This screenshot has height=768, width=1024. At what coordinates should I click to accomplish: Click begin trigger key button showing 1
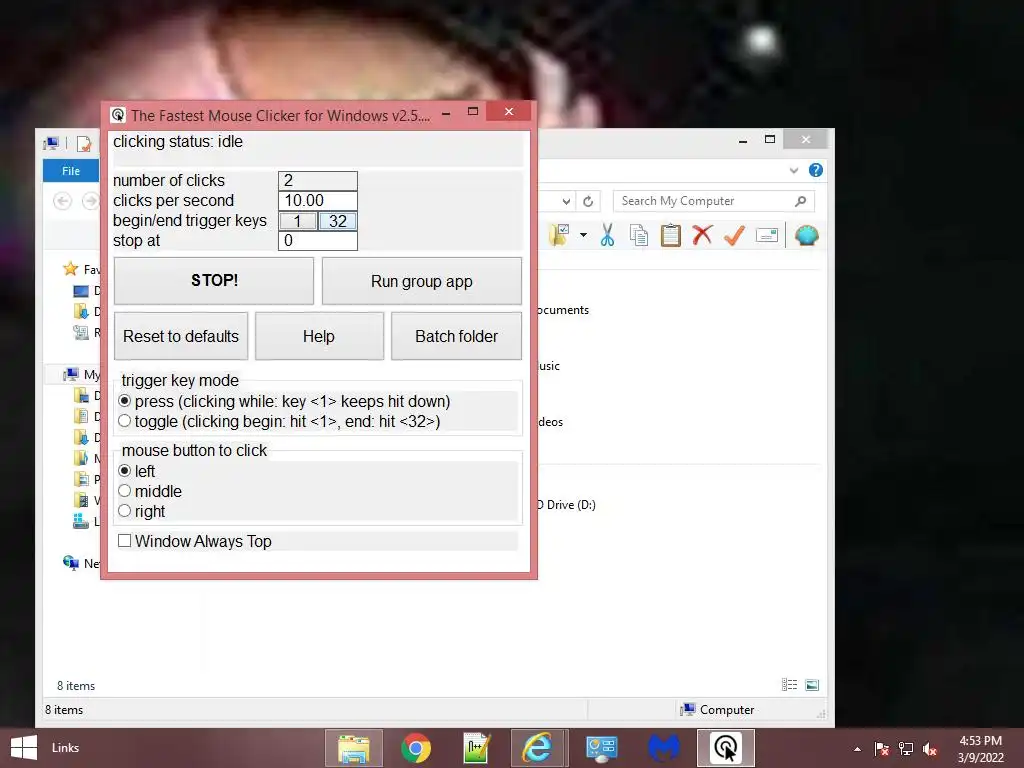298,221
